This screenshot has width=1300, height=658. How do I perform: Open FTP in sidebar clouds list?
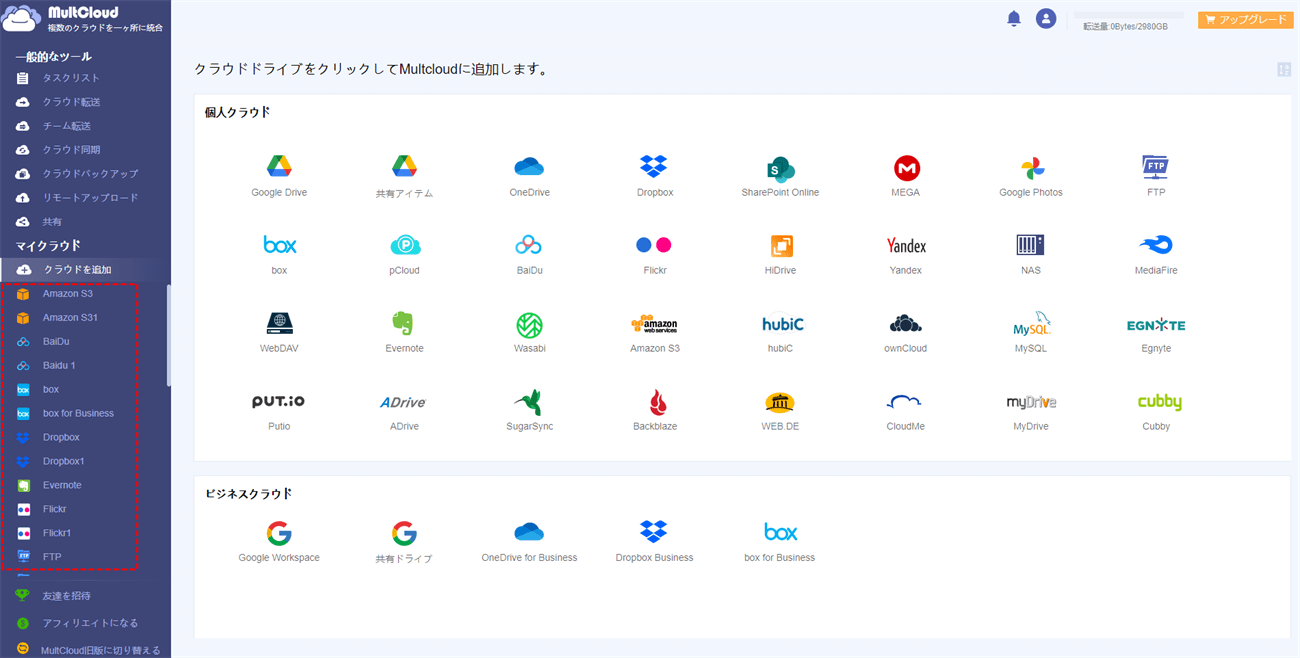pos(52,557)
